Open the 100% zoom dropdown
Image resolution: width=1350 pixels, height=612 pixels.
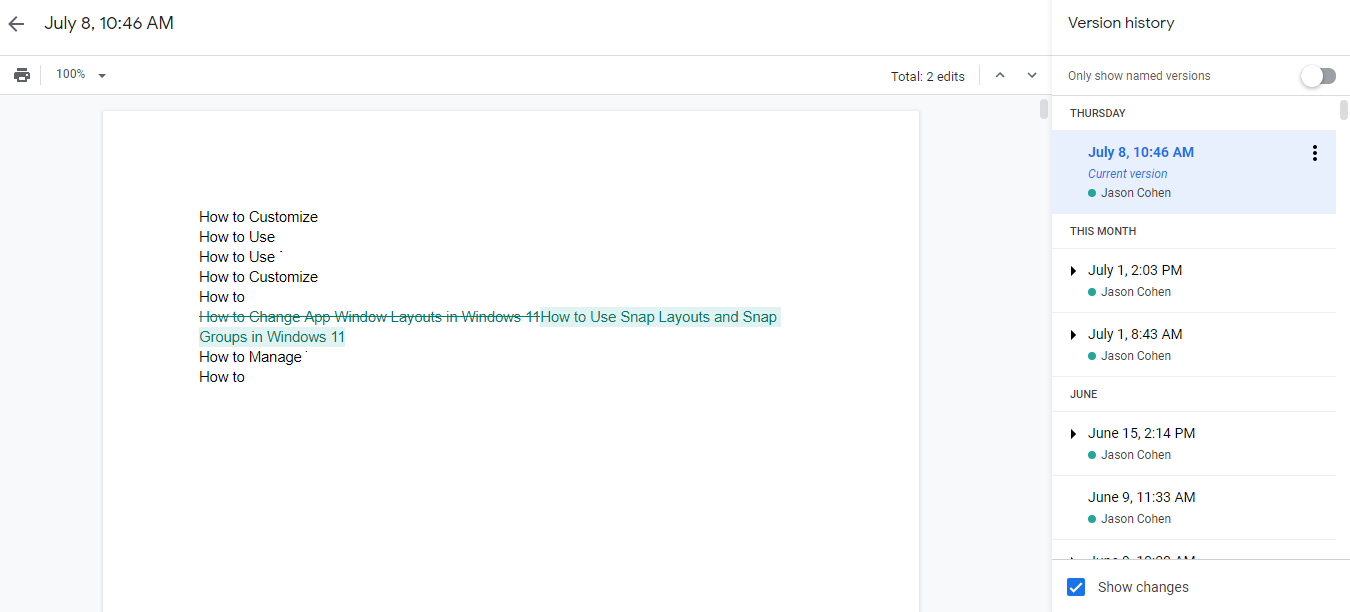(81, 75)
